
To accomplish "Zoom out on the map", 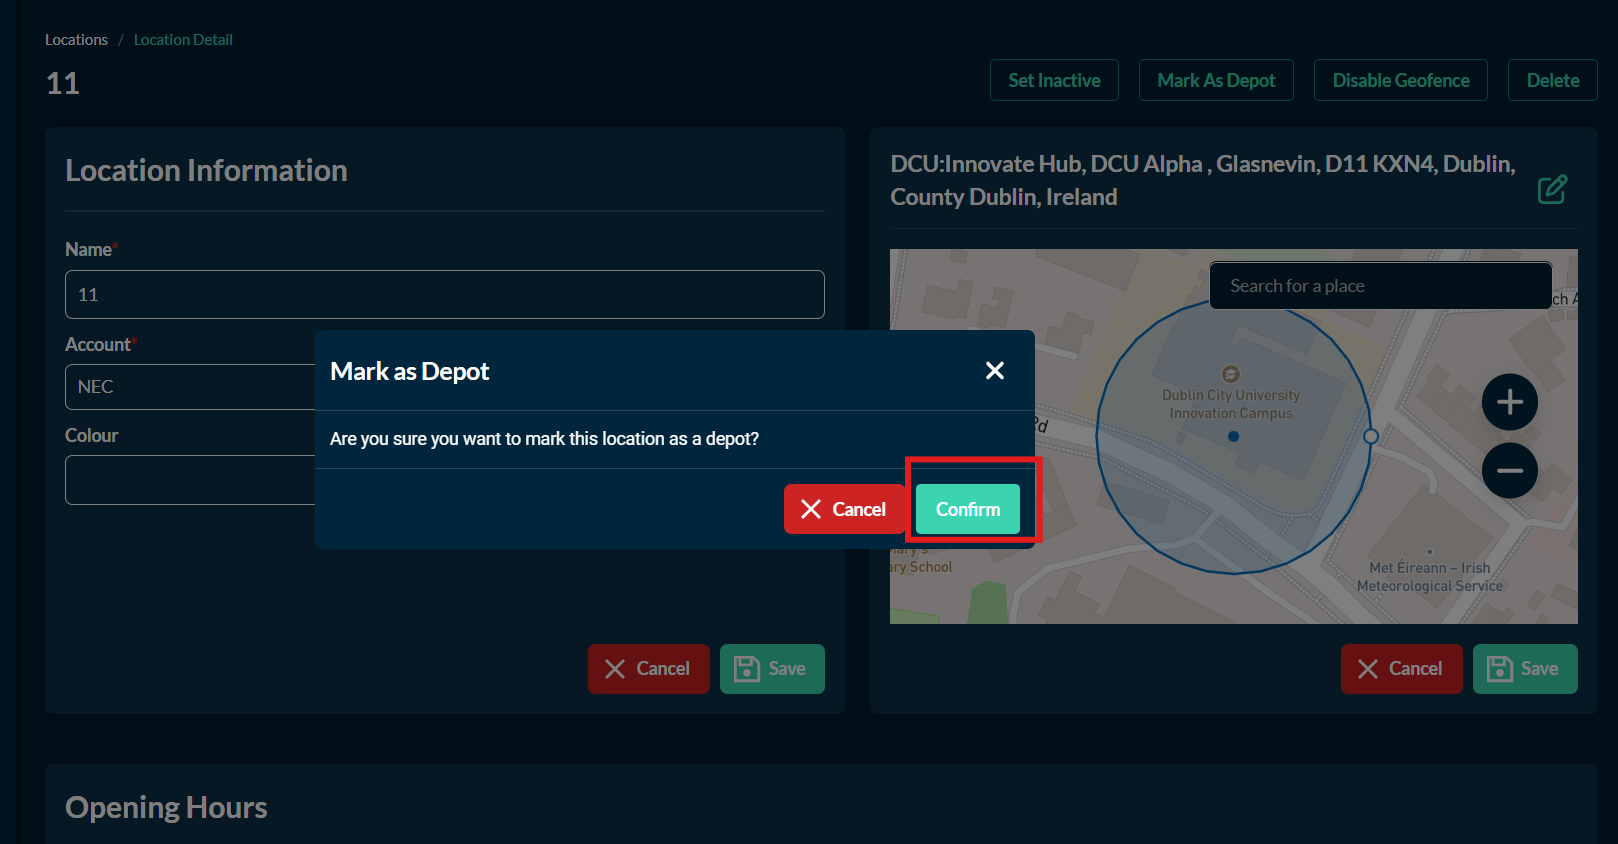I will pyautogui.click(x=1510, y=470).
